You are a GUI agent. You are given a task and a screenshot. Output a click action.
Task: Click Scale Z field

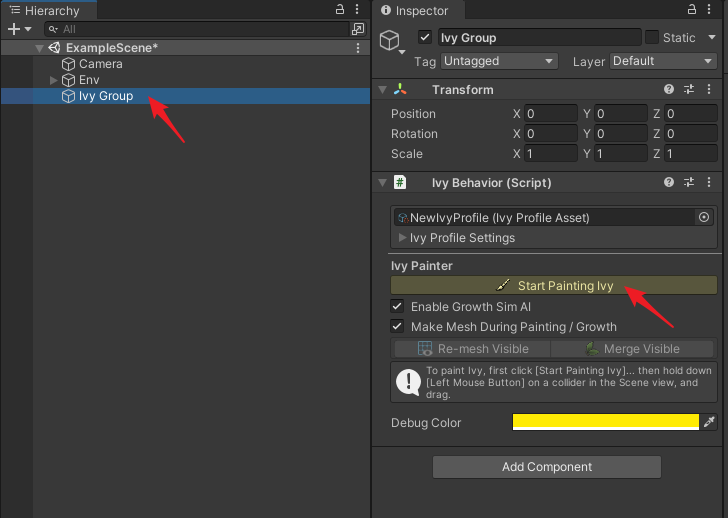[691, 154]
